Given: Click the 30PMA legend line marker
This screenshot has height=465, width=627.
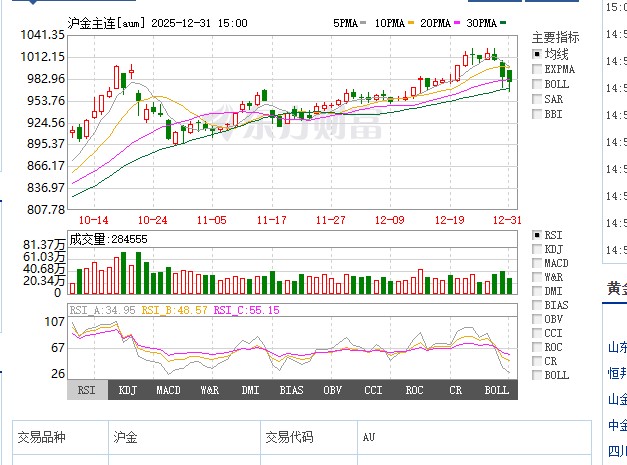Looking at the screenshot, I should click(x=501, y=22).
